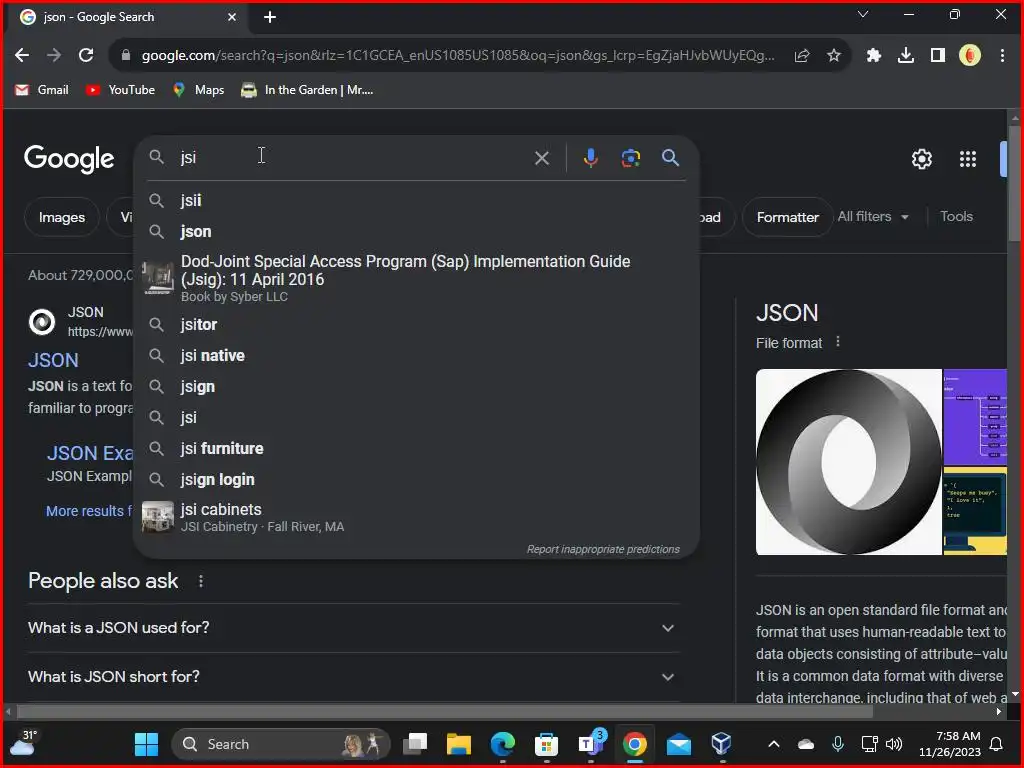
Task: Open the JSON result title link
Action: 53,360
